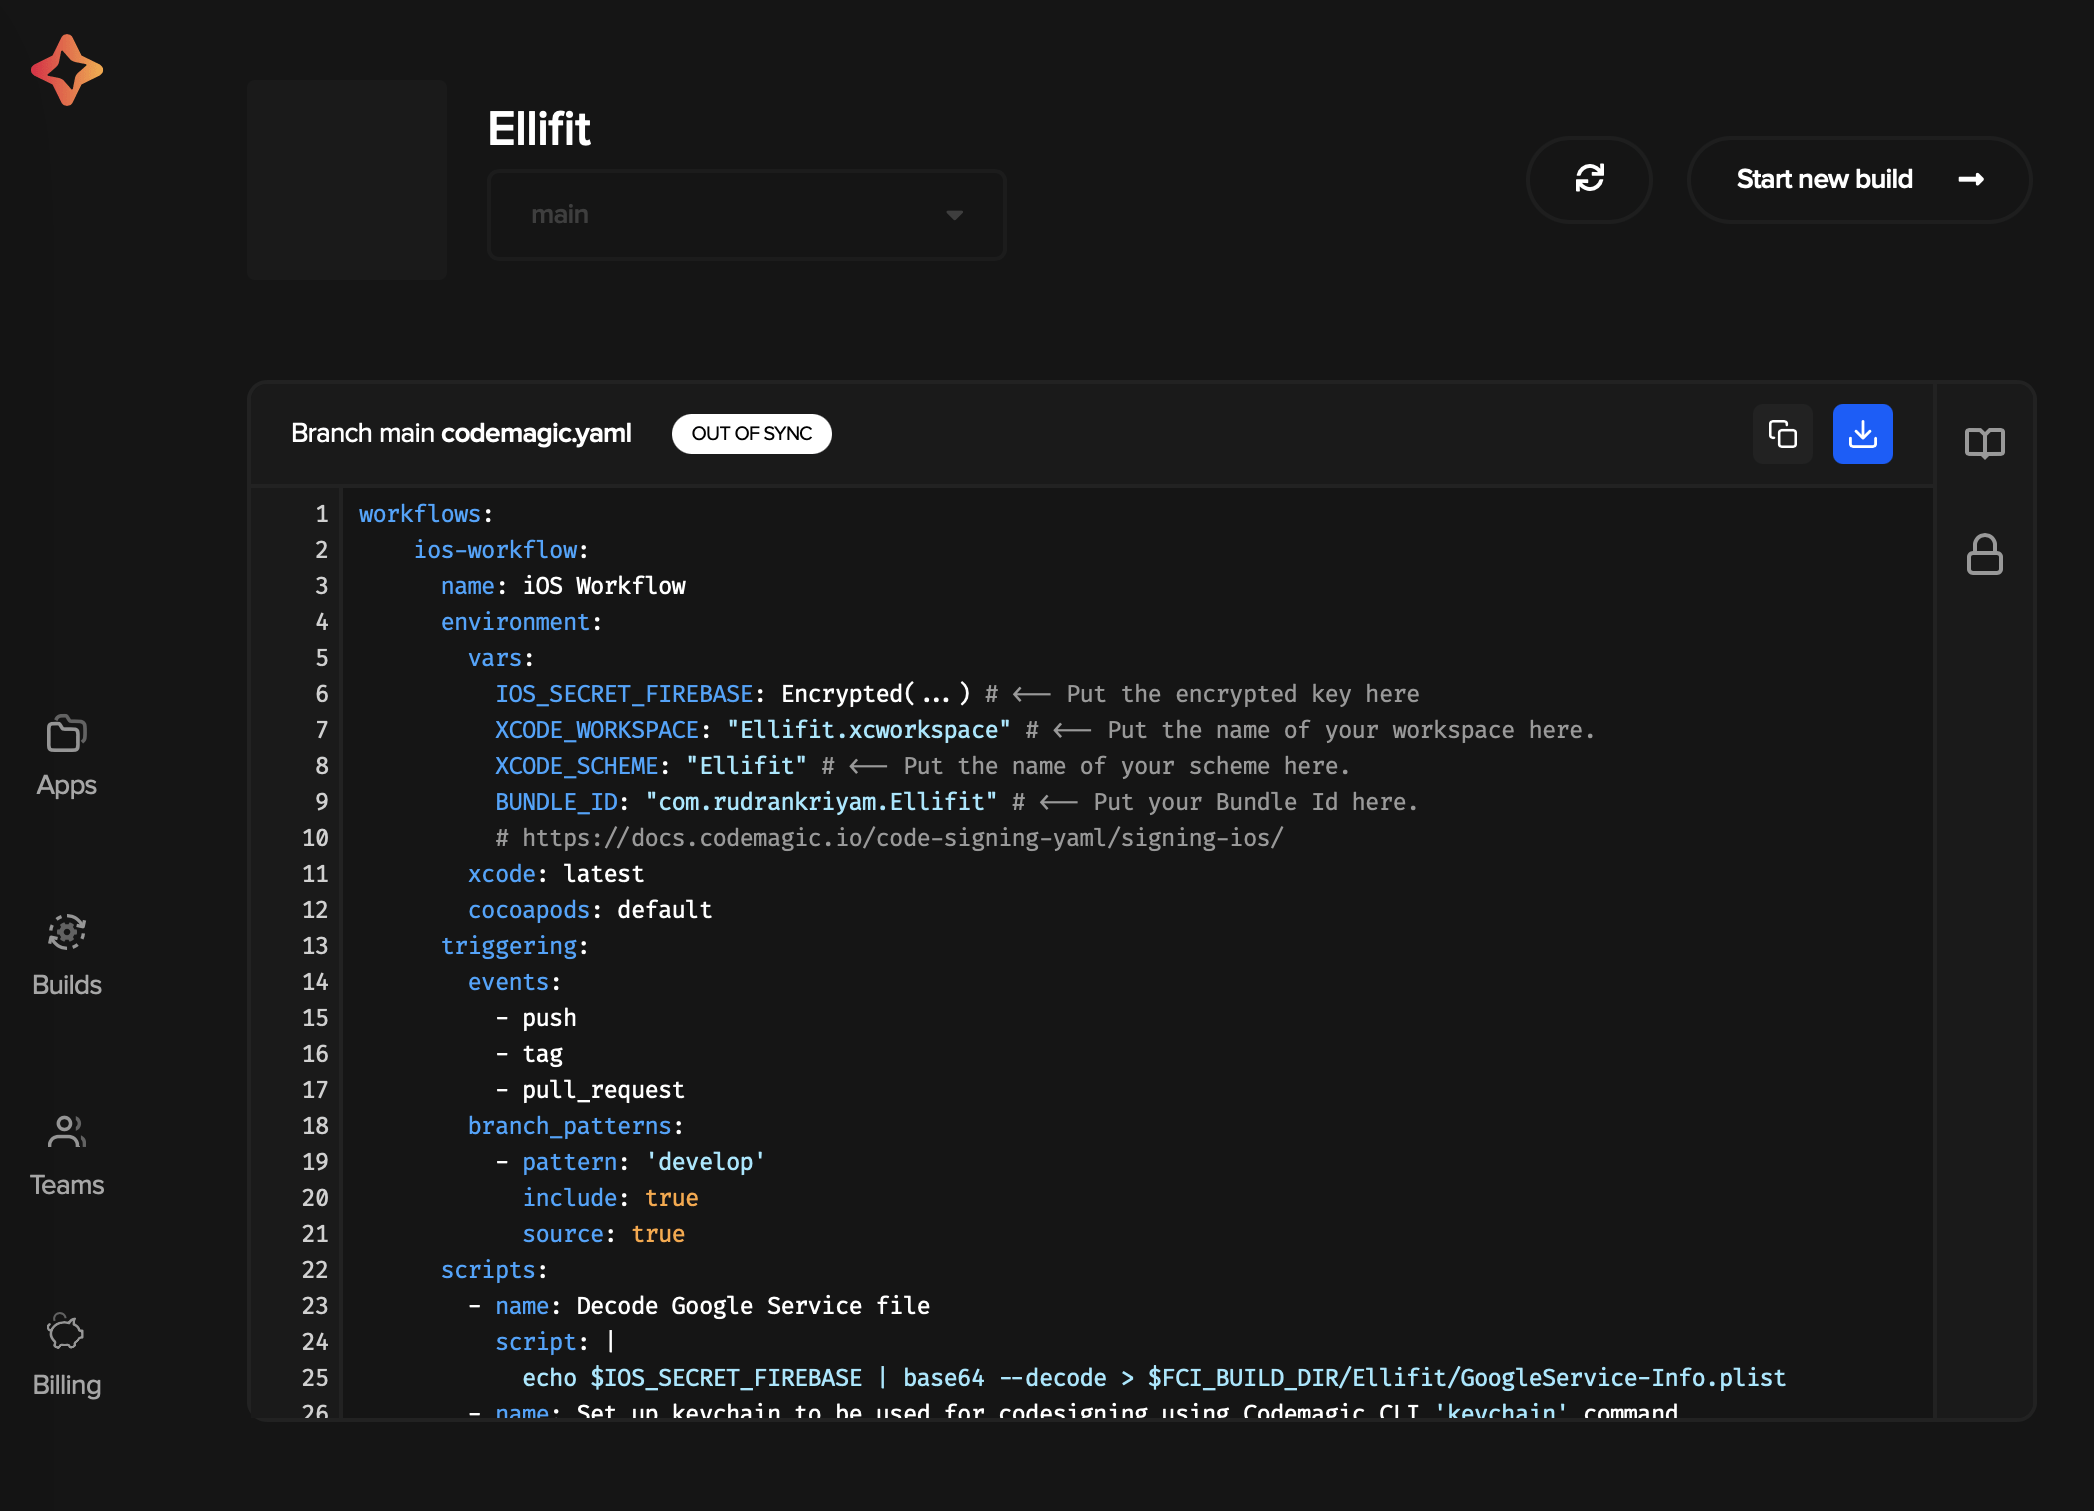Click the source: true line
Image resolution: width=2094 pixels, height=1511 pixels.
603,1234
